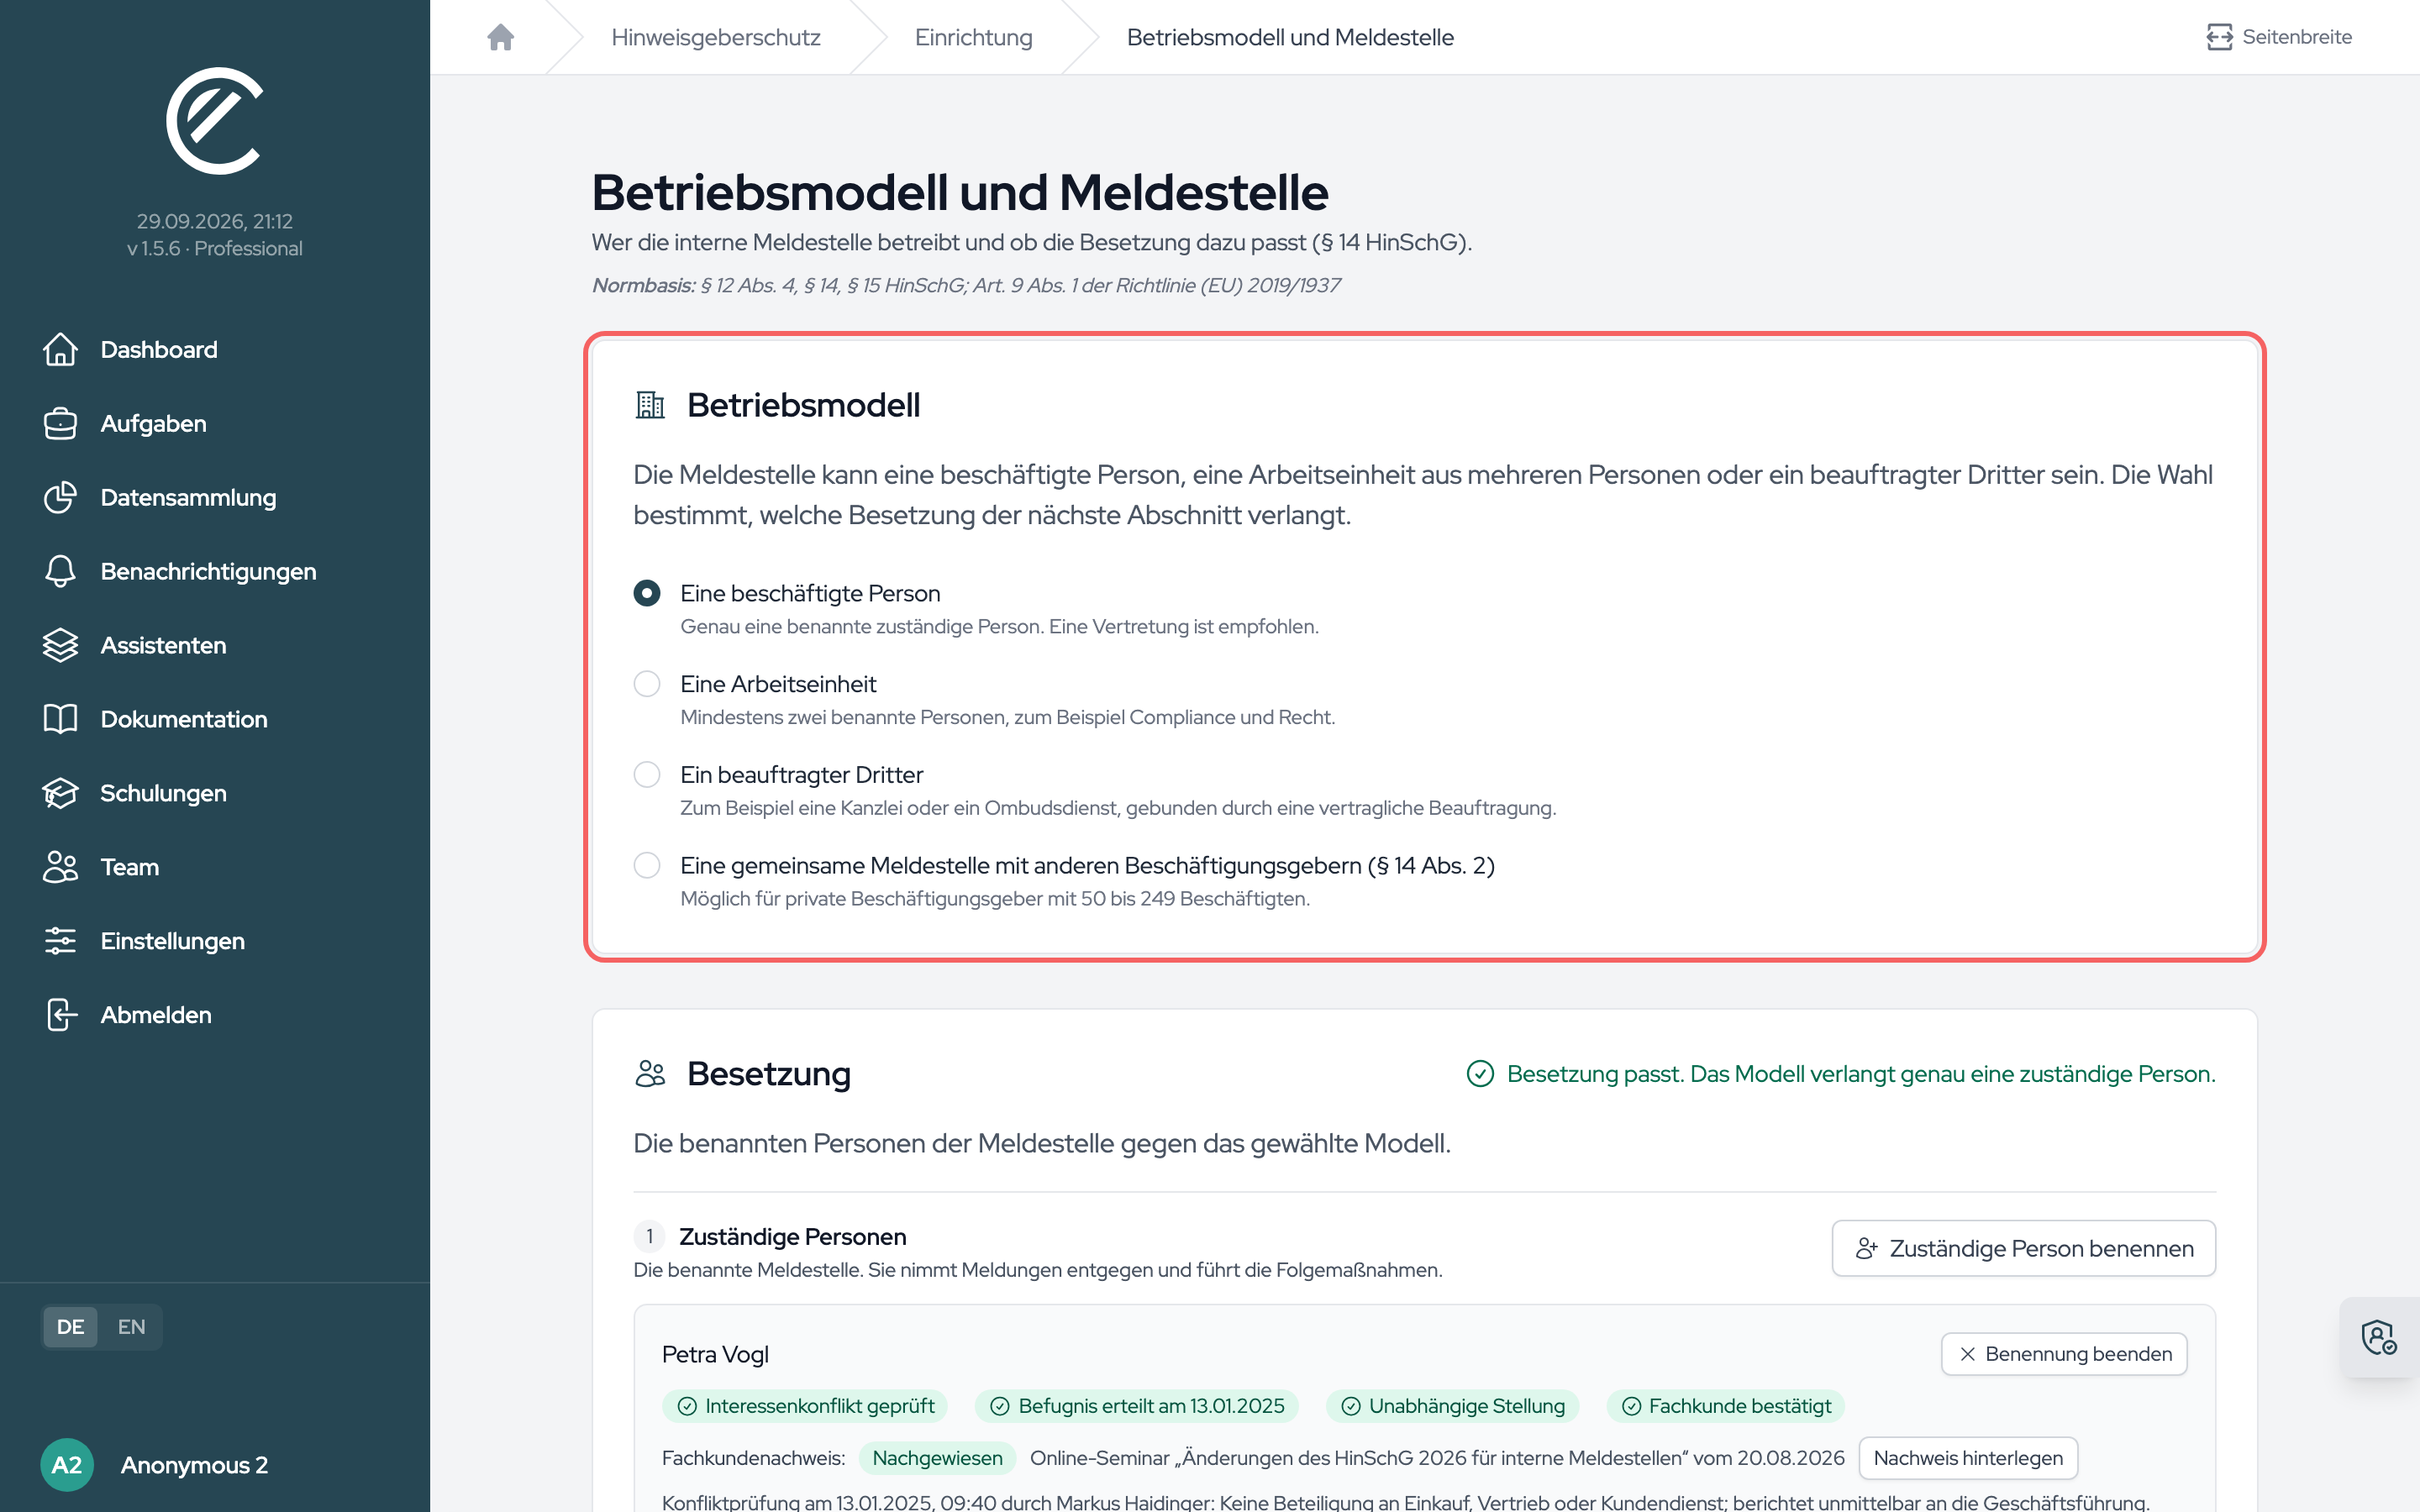Screen dimensions: 2420x1512
Task: Open Einrichtung breadcrumb
Action: (x=973, y=37)
